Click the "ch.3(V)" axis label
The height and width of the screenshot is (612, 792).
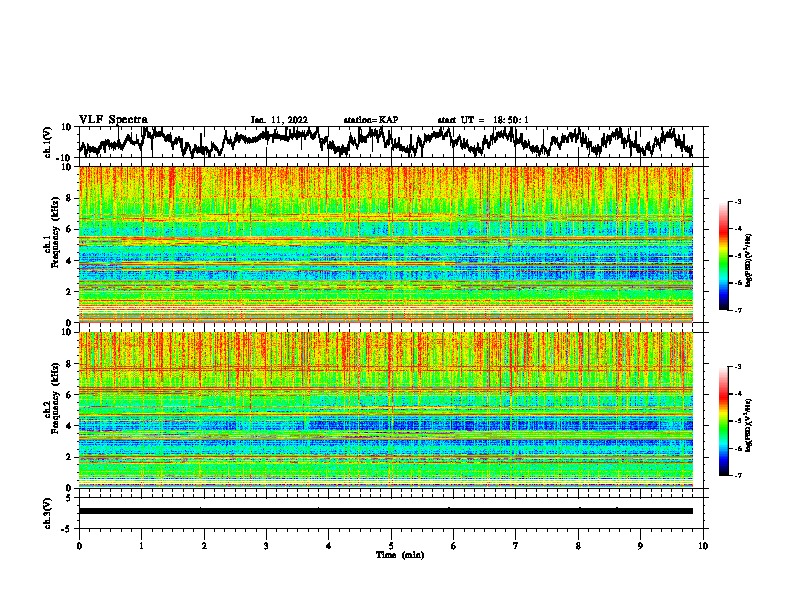pyautogui.click(x=48, y=513)
